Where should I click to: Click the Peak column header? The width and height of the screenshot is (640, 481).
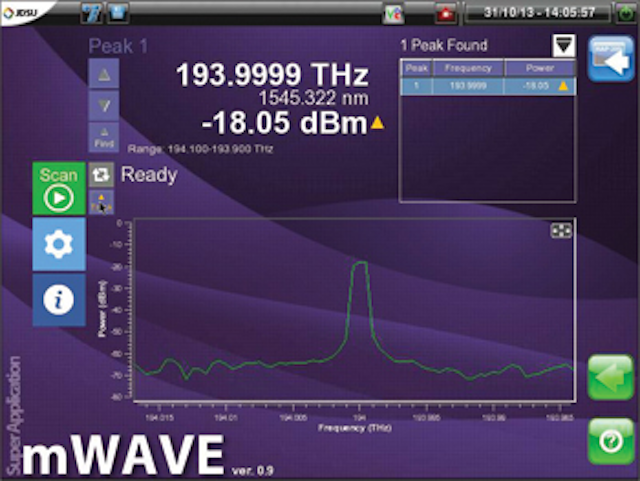pyautogui.click(x=417, y=68)
